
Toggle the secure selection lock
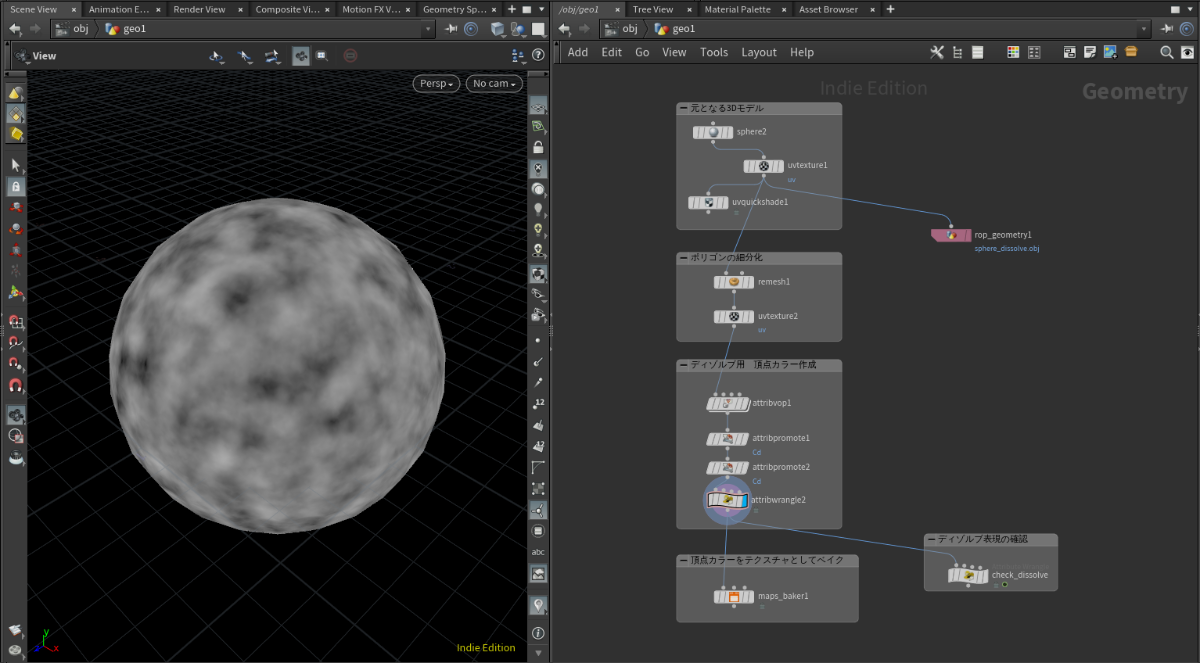pyautogui.click(x=15, y=187)
